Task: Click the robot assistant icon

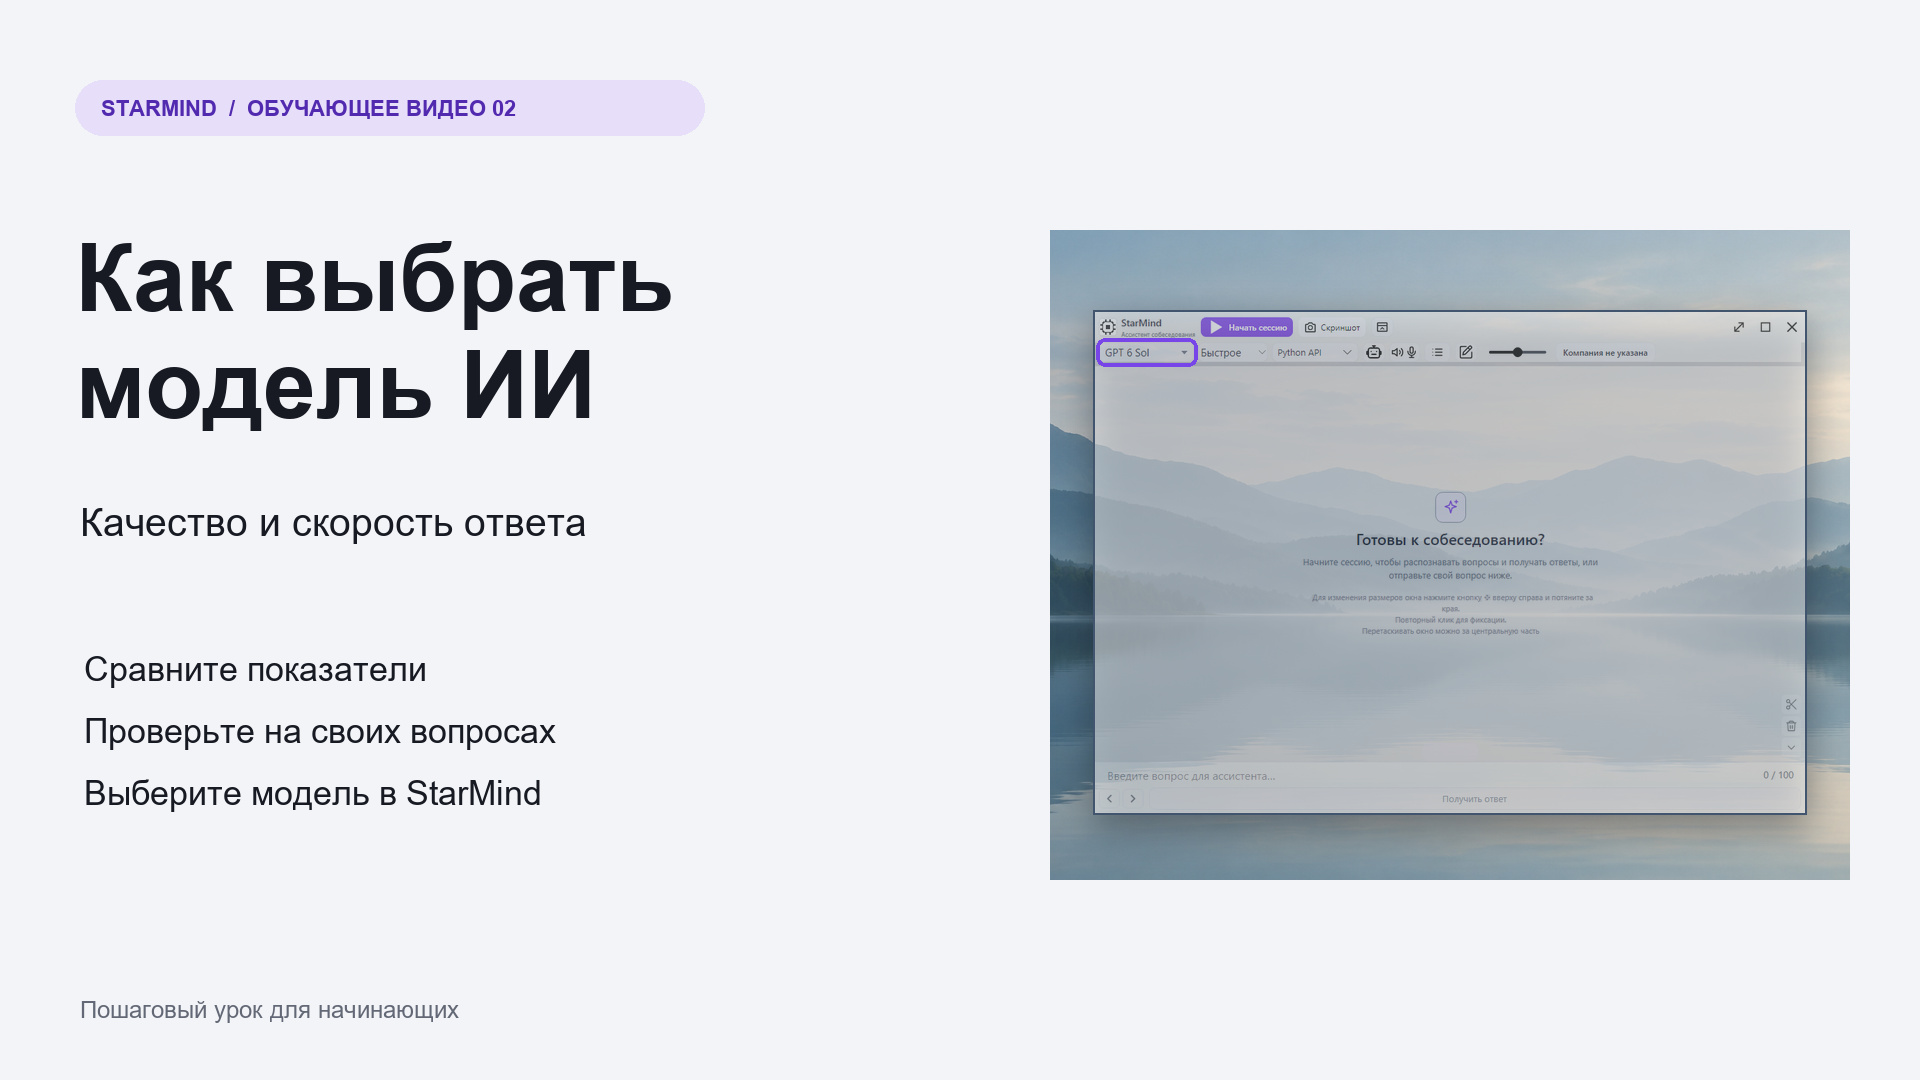Action: click(1374, 352)
